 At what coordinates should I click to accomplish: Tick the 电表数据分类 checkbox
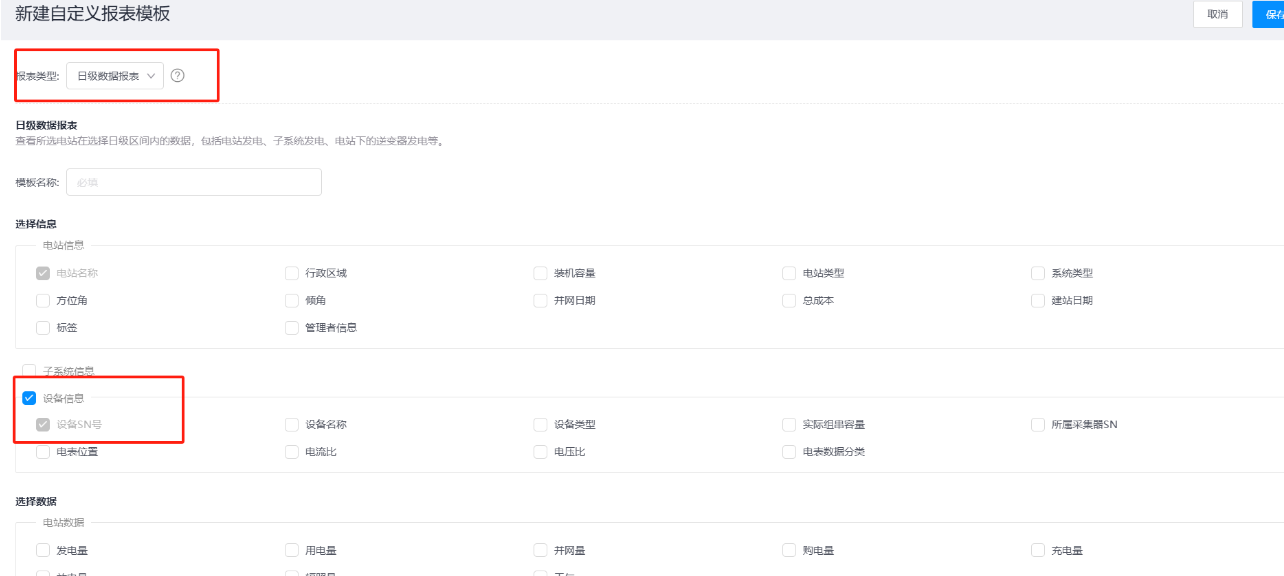pos(790,451)
